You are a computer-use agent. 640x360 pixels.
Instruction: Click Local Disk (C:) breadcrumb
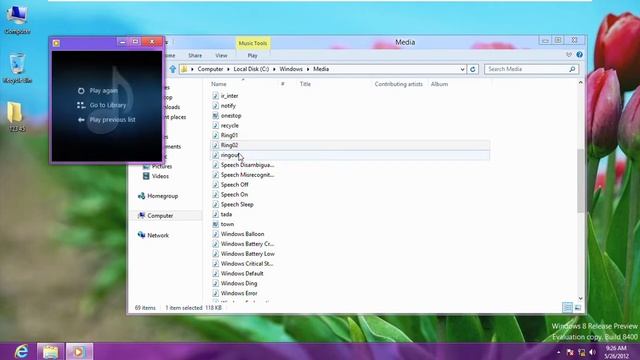tap(251, 69)
